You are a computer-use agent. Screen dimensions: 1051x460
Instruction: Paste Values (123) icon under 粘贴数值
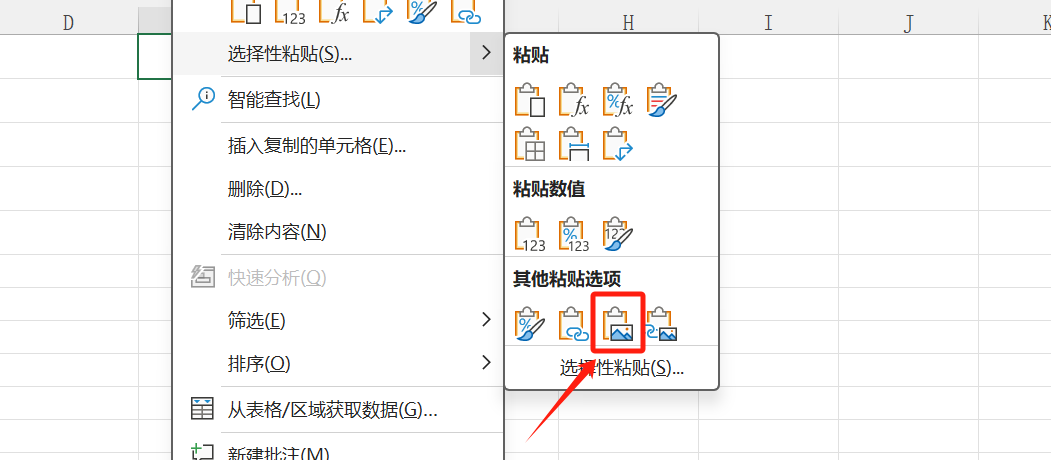[x=530, y=234]
